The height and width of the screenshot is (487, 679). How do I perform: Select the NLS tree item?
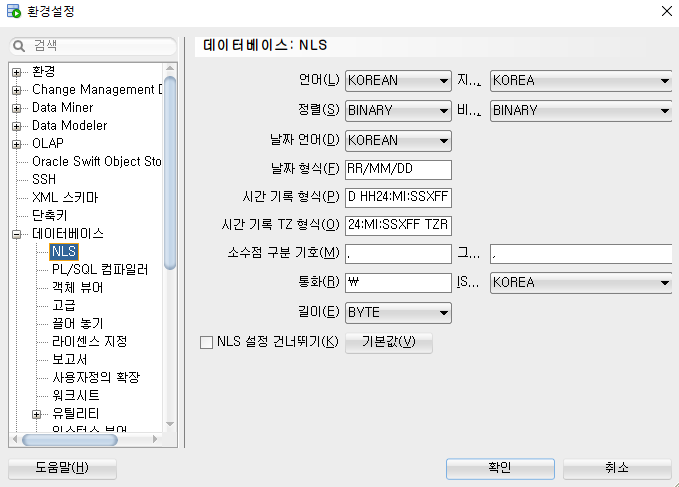pos(64,252)
